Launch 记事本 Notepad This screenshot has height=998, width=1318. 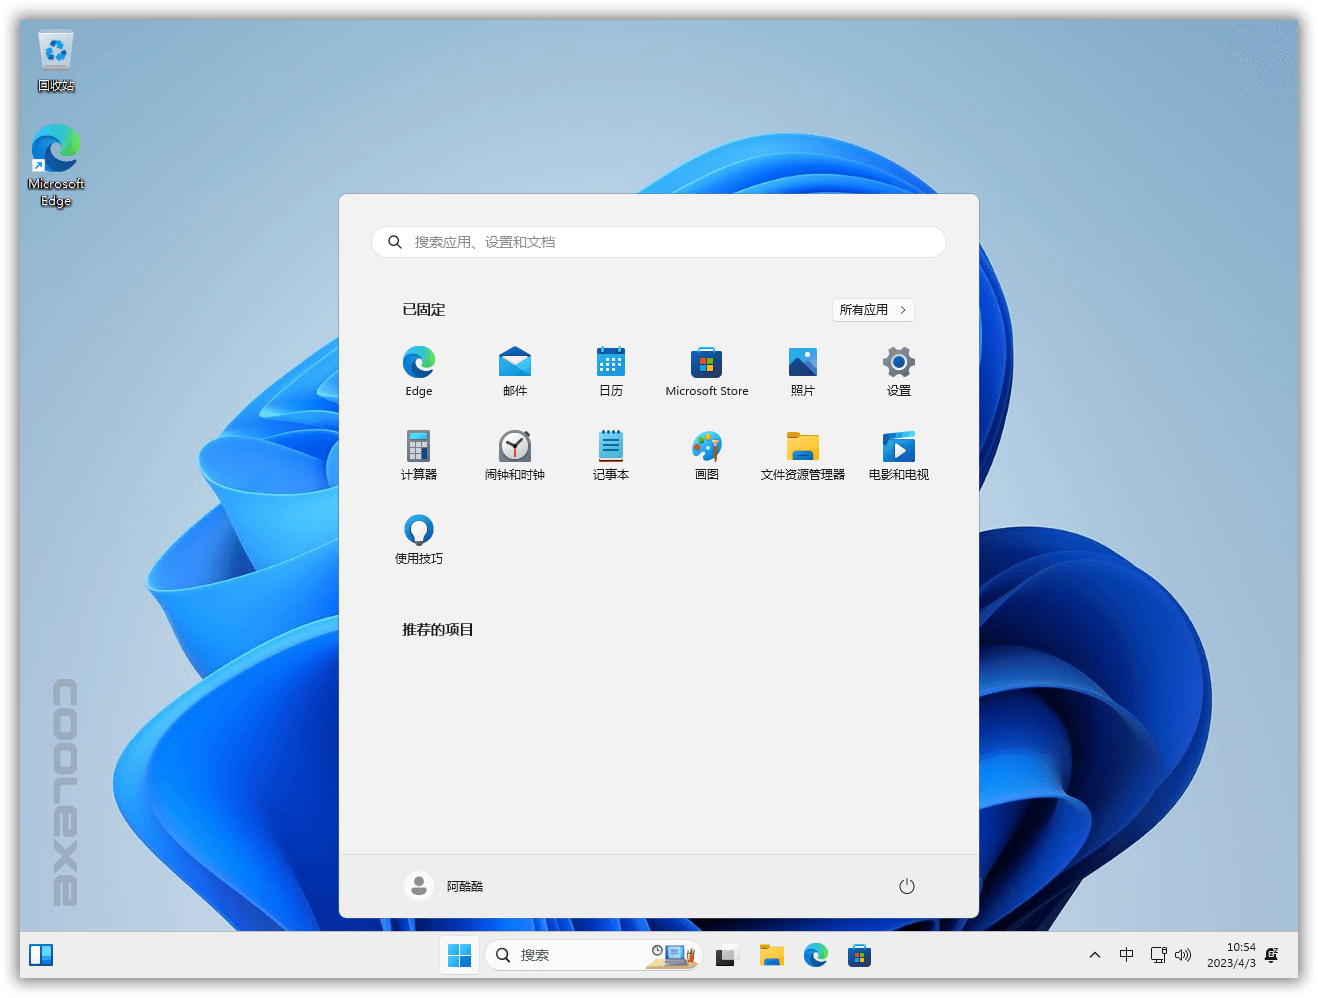(610, 453)
